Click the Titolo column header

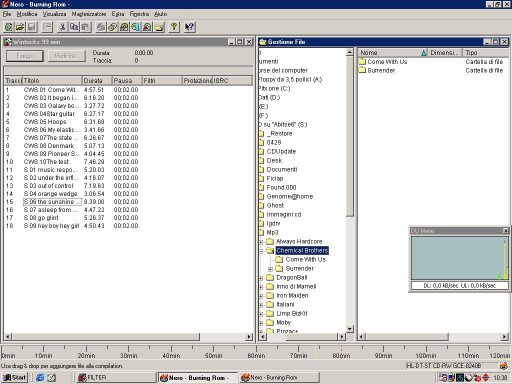pos(52,81)
